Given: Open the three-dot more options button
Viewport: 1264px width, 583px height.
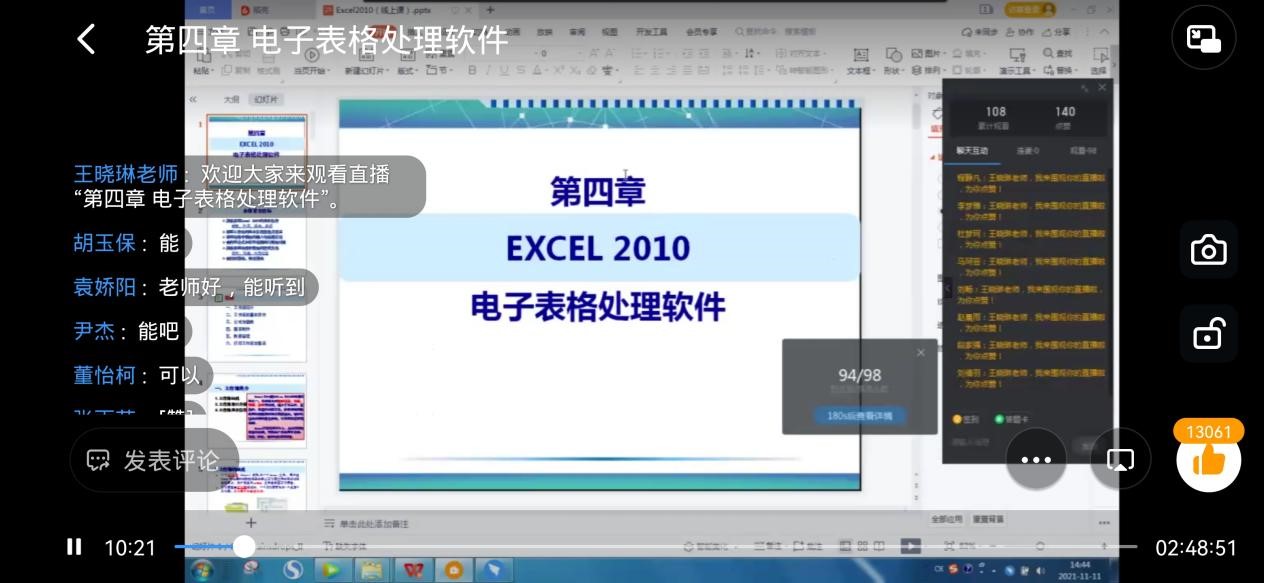Looking at the screenshot, I should pos(1036,459).
